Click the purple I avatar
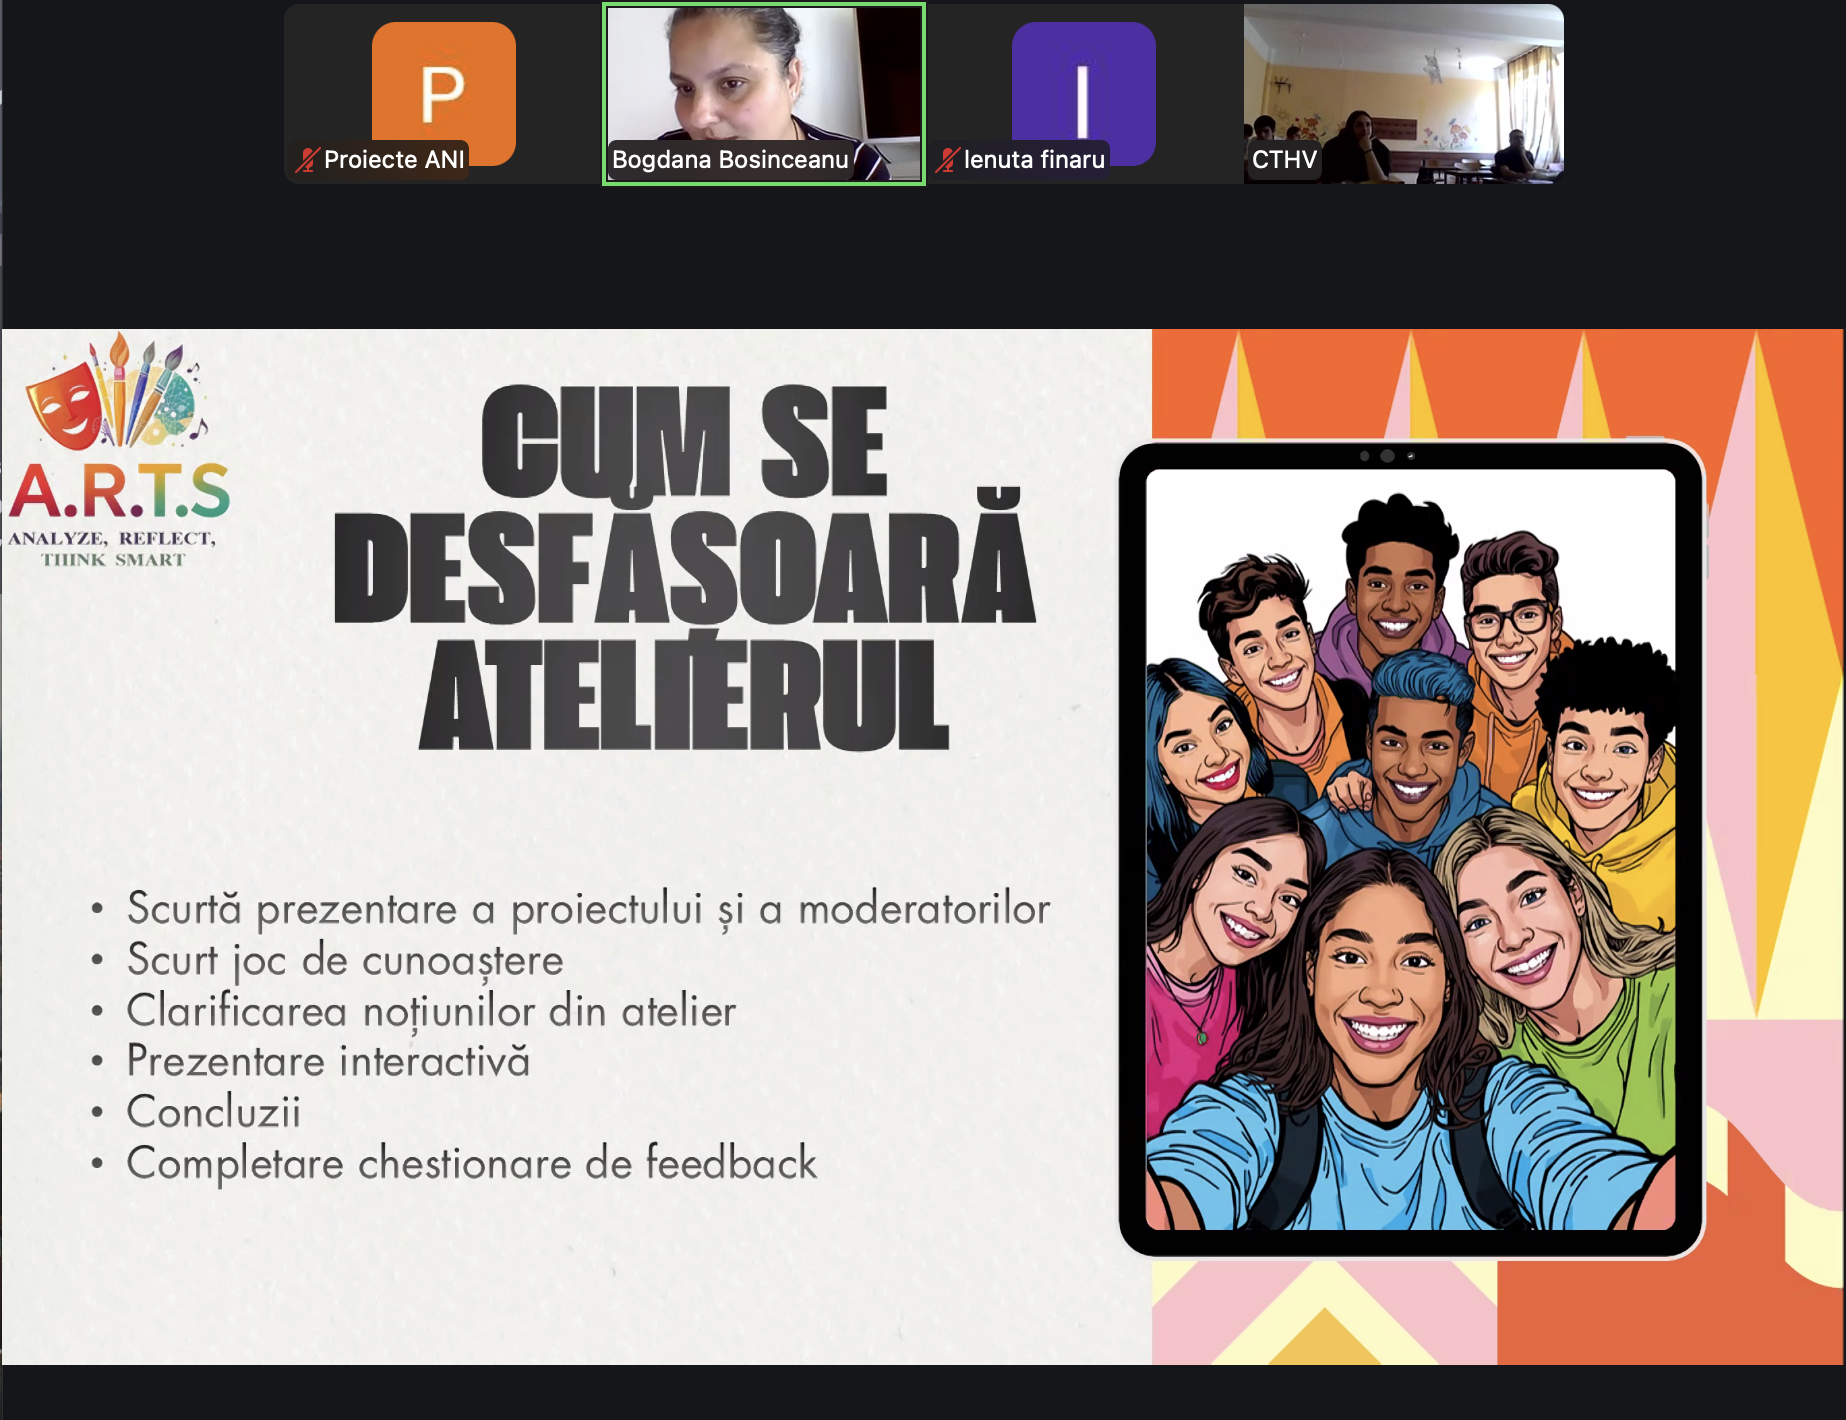This screenshot has width=1846, height=1420. 1084,93
